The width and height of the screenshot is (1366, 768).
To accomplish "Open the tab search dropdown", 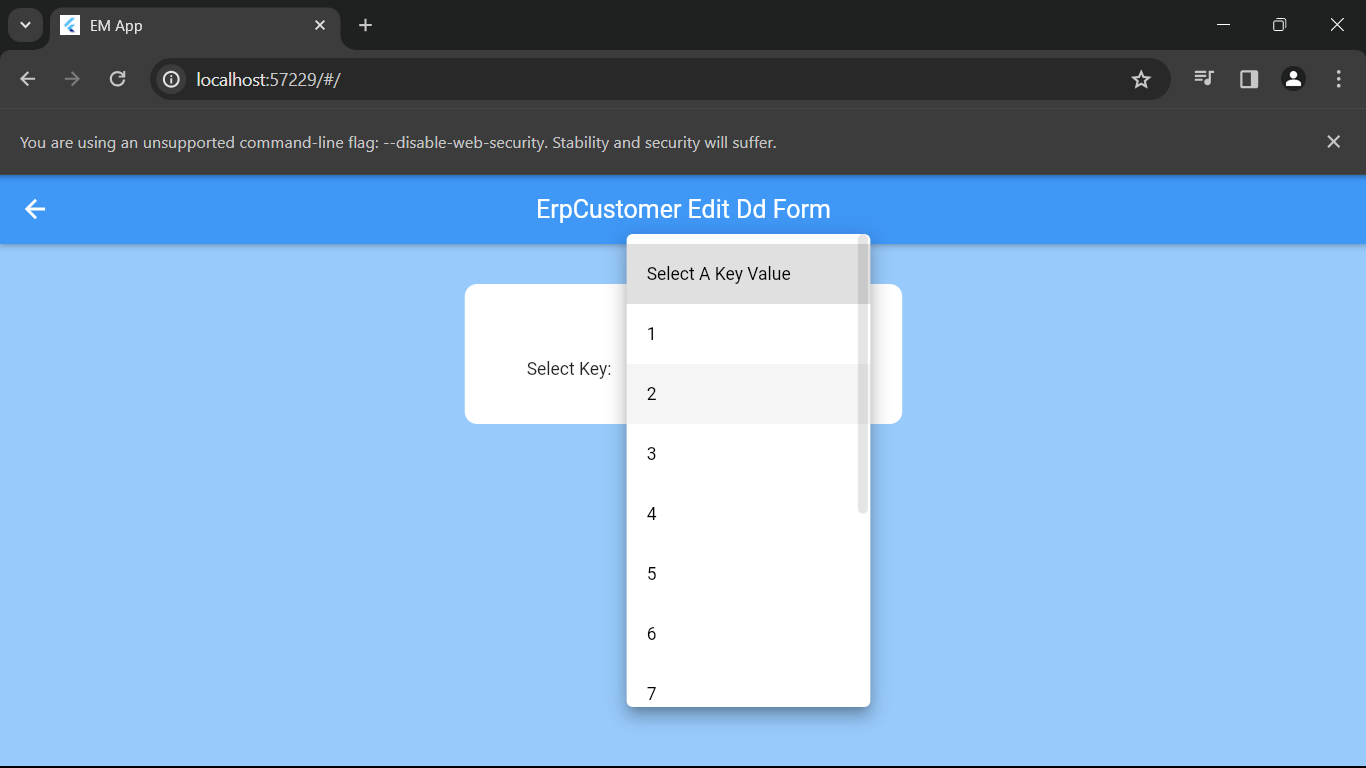I will pos(25,25).
